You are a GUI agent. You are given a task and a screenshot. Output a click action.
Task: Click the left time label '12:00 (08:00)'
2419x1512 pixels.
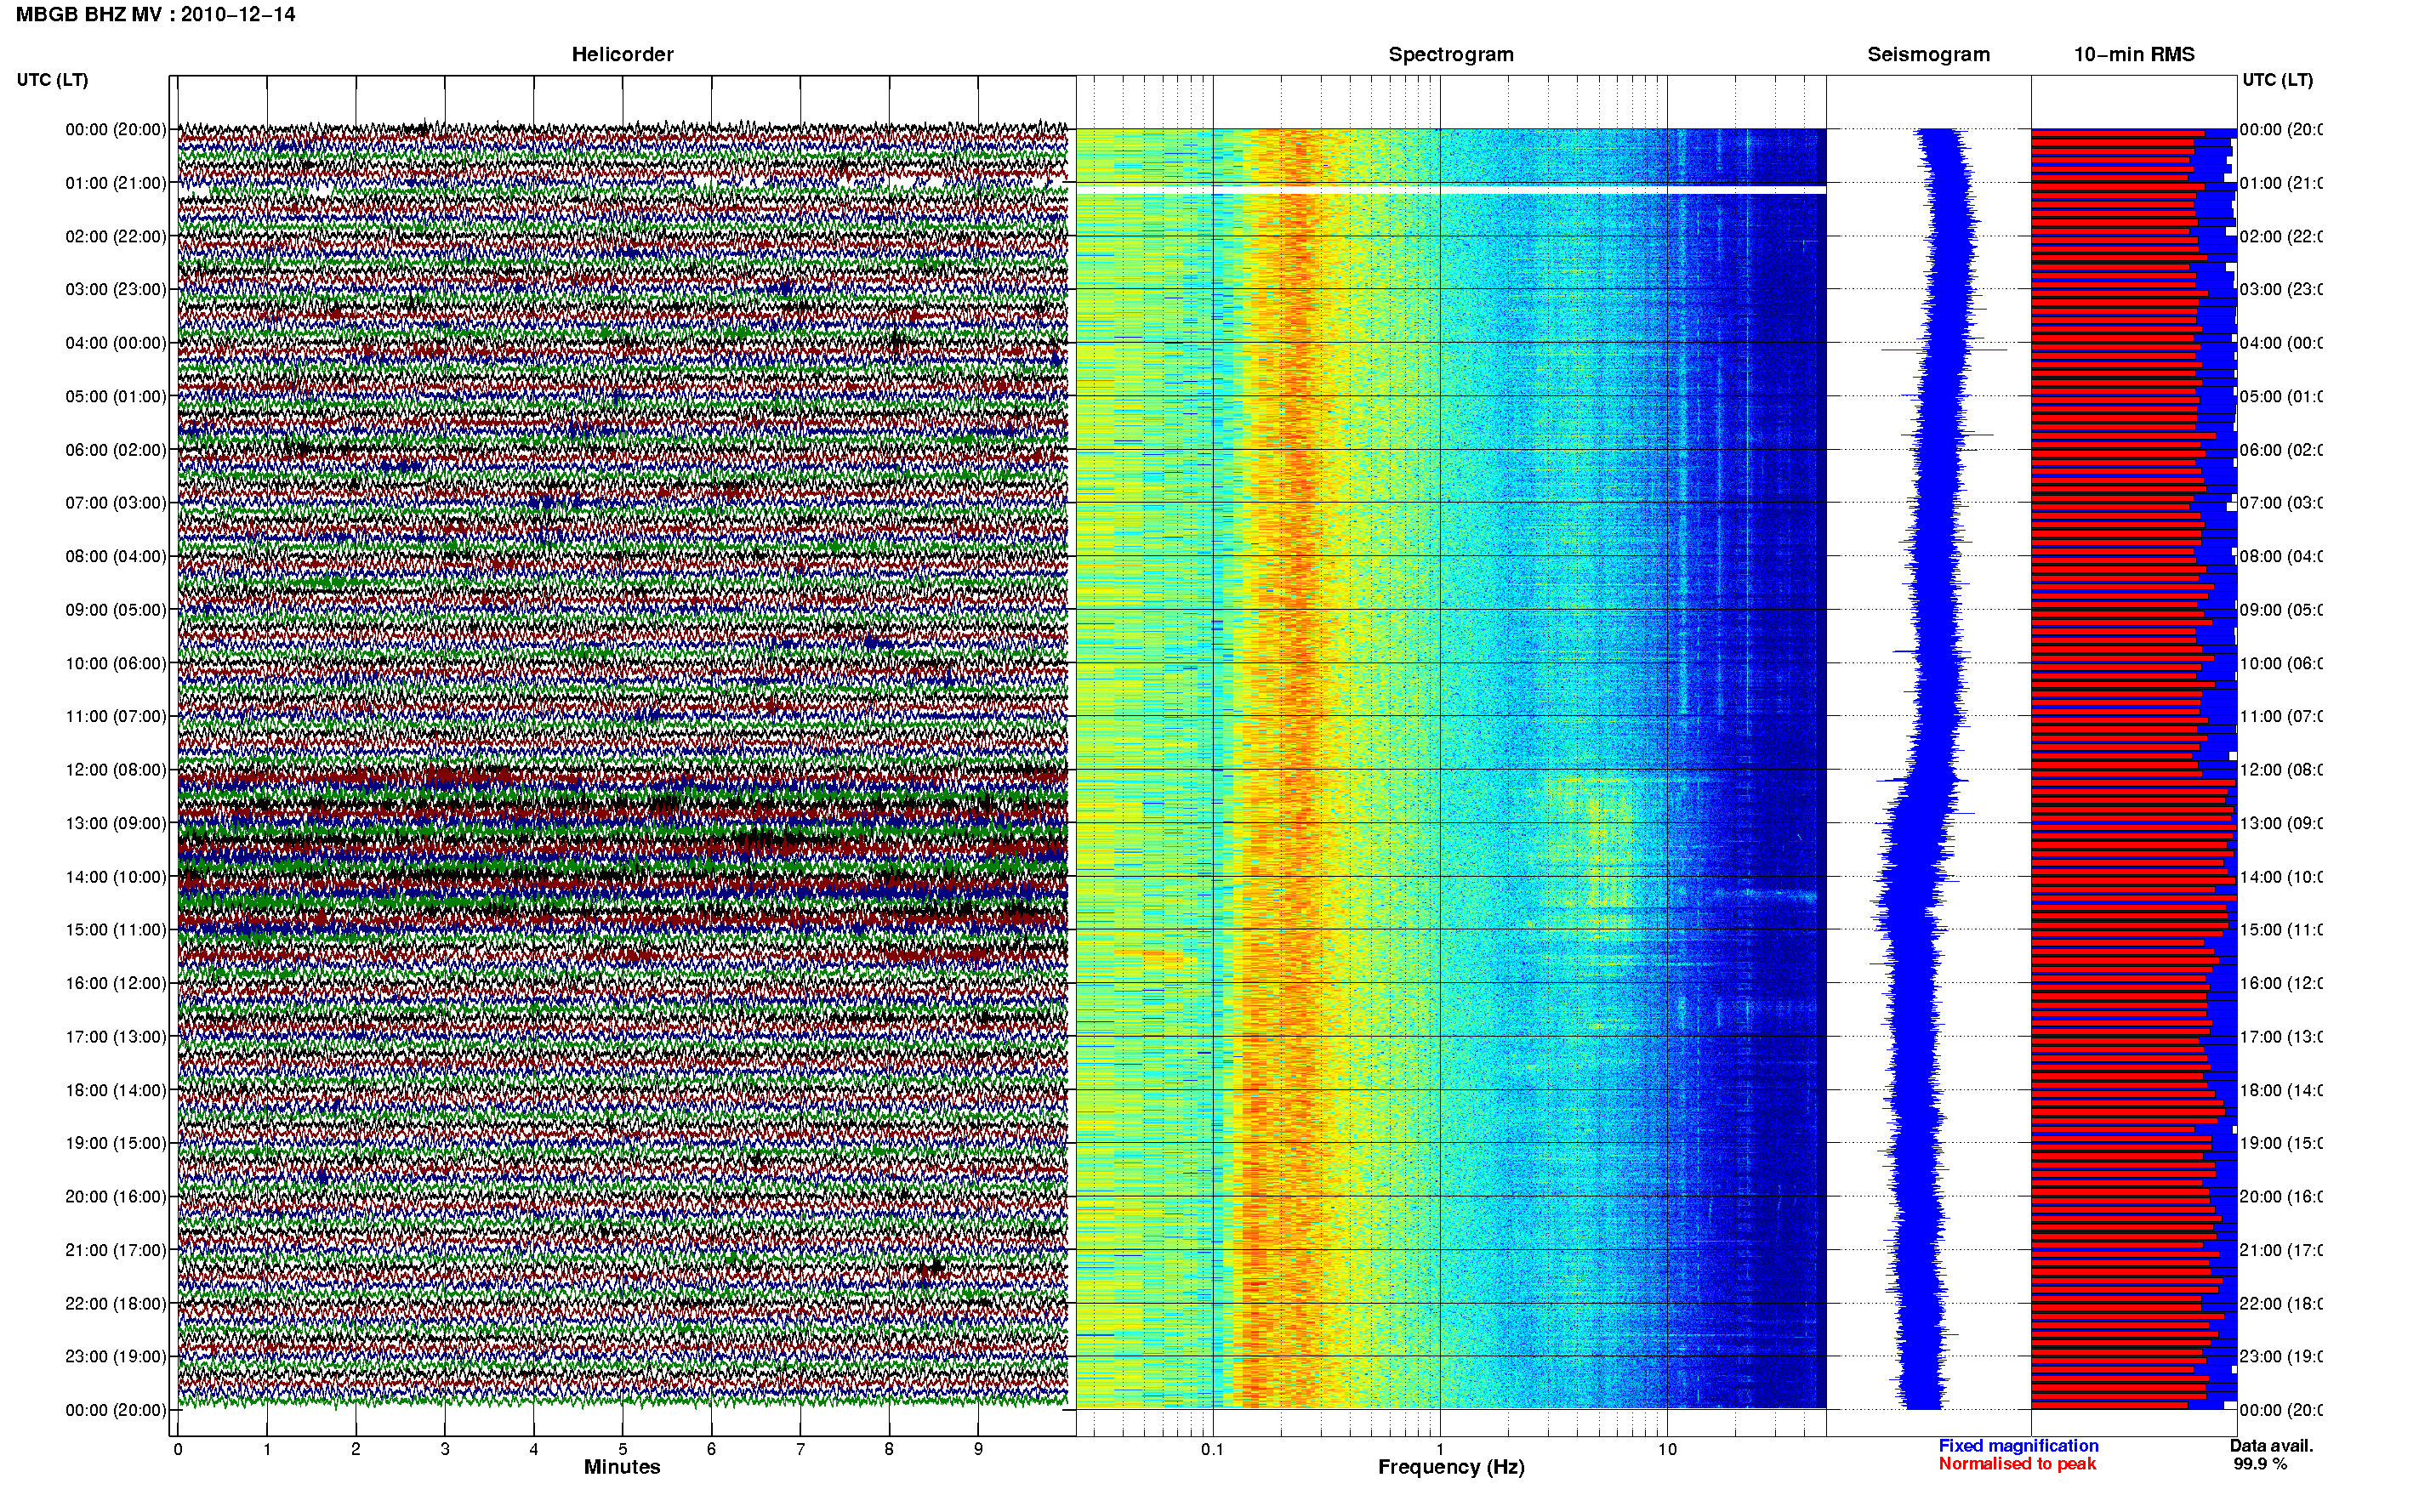coord(116,770)
